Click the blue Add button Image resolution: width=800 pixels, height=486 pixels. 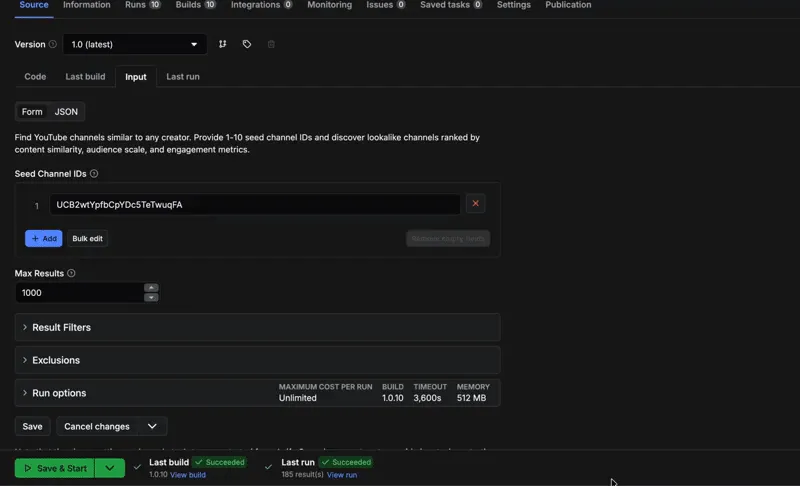point(43,239)
